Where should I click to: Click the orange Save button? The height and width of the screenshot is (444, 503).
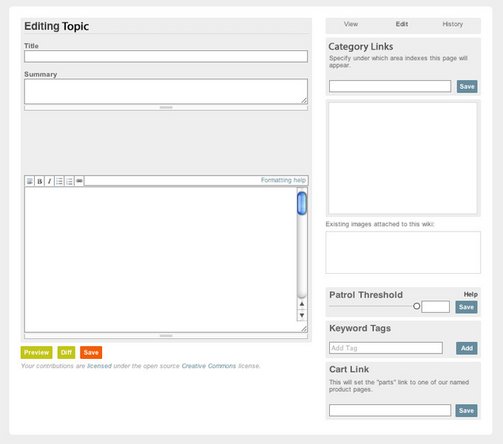pyautogui.click(x=91, y=352)
